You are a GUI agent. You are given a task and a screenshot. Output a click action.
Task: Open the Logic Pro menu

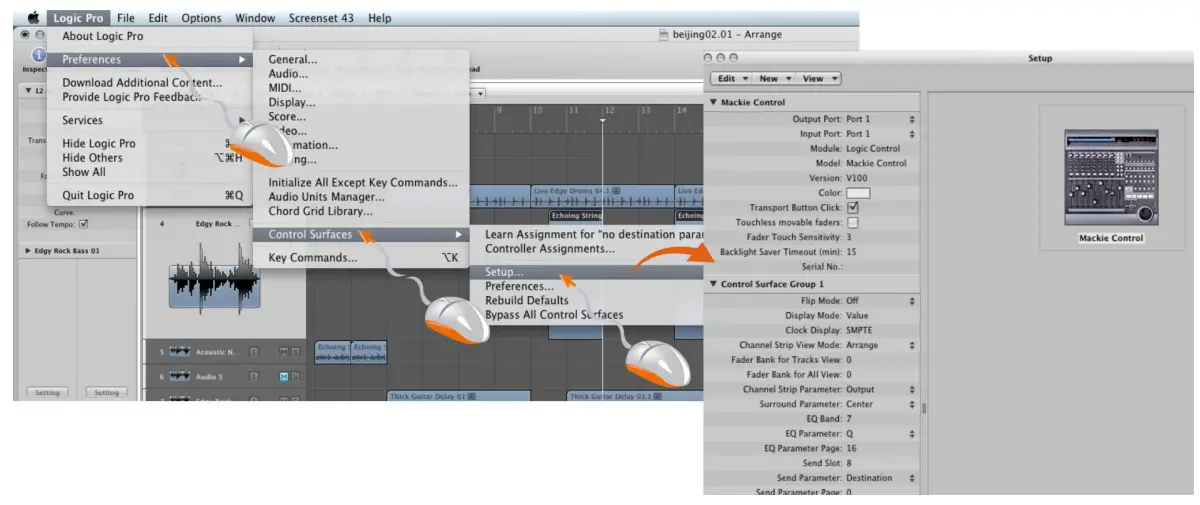pyautogui.click(x=79, y=17)
